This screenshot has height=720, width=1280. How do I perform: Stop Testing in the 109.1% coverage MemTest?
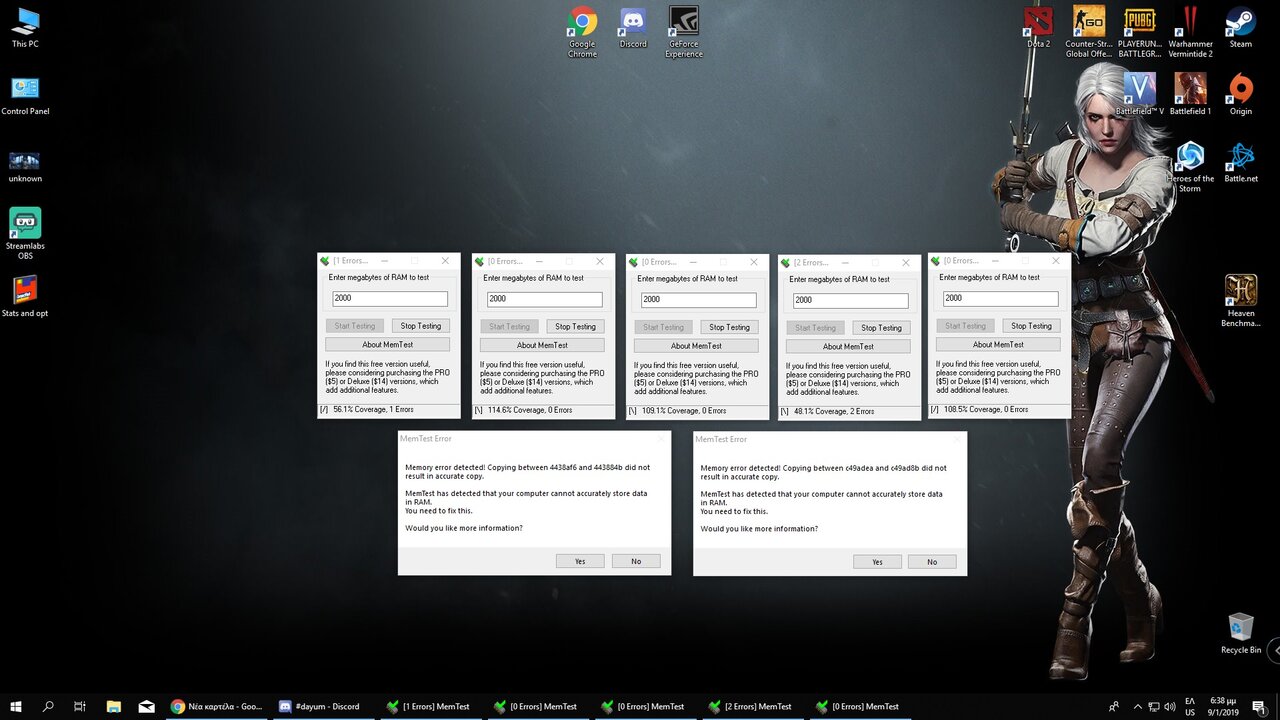pos(729,327)
